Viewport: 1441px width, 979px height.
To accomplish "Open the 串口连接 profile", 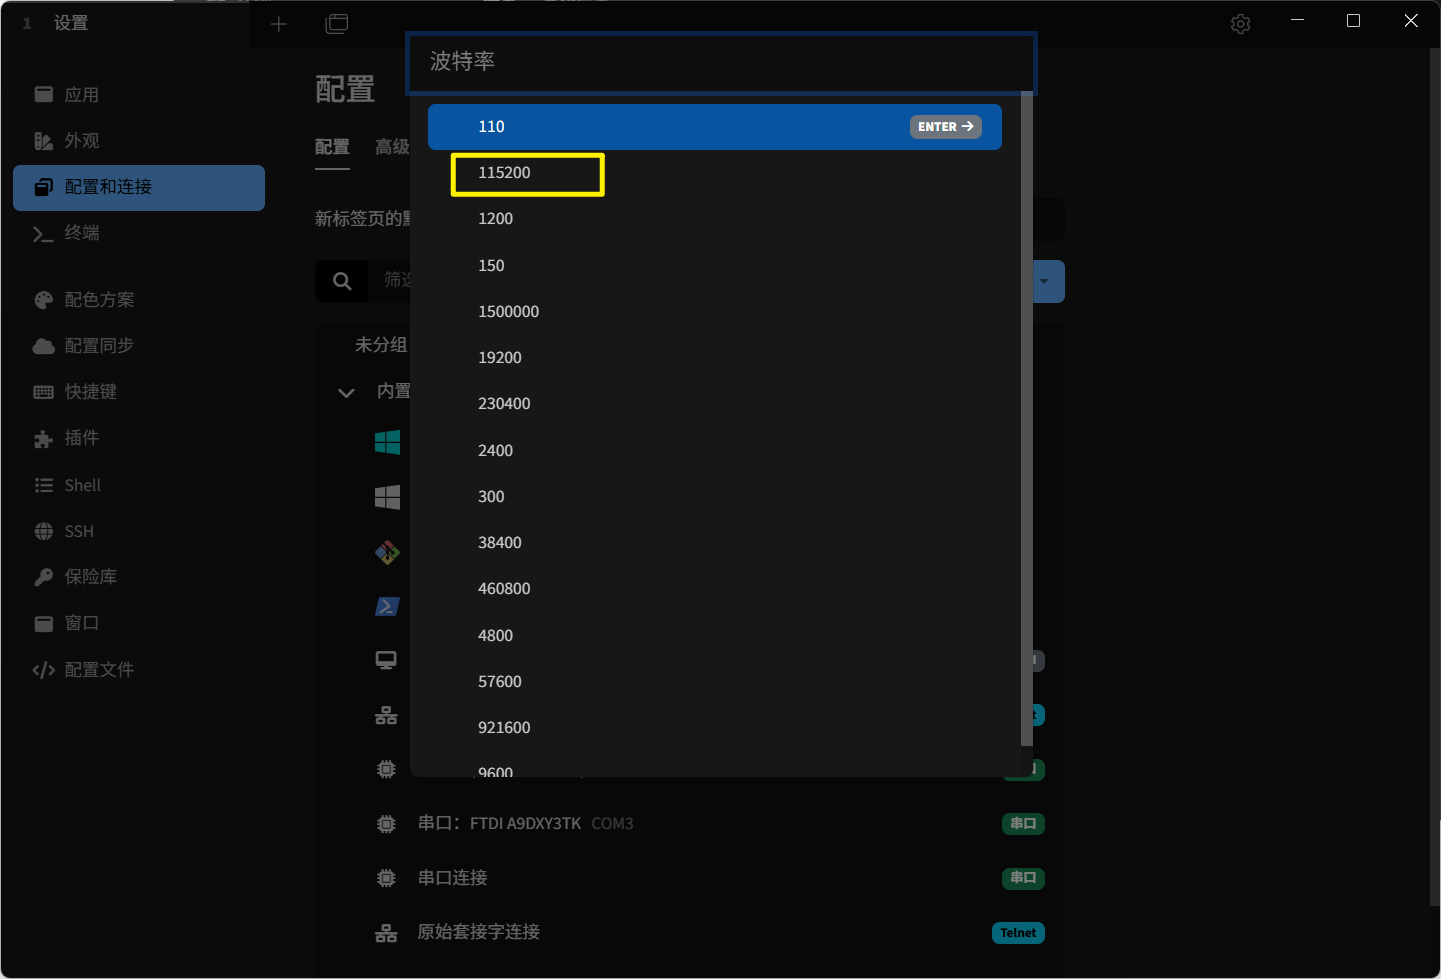I will click(x=452, y=878).
